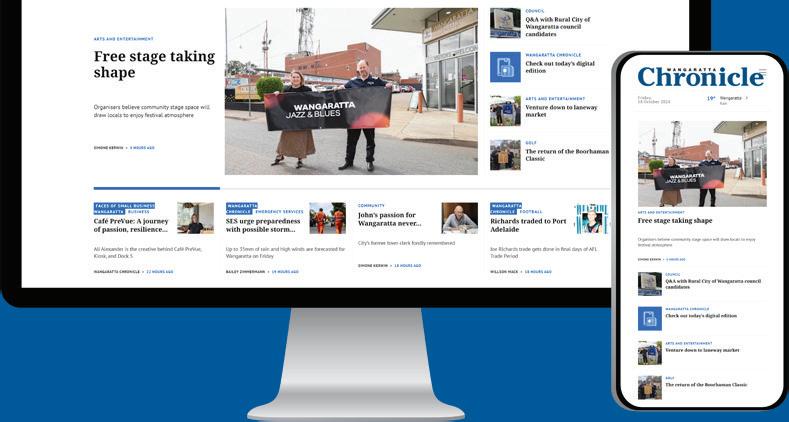Open the 'Free stage taking shape' headline on the phone
Image resolution: width=789 pixels, height=422 pixels.
click(675, 221)
